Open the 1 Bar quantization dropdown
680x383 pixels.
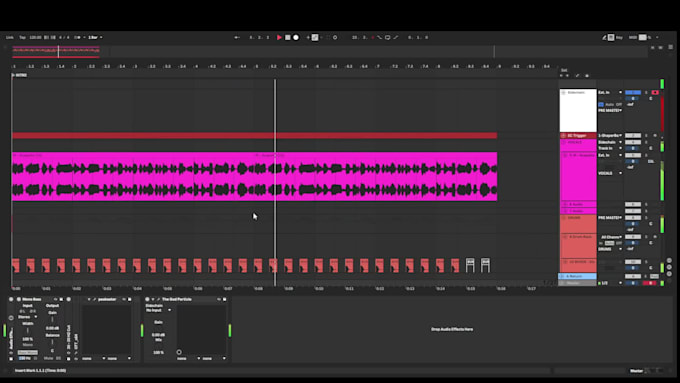[x=95, y=37]
